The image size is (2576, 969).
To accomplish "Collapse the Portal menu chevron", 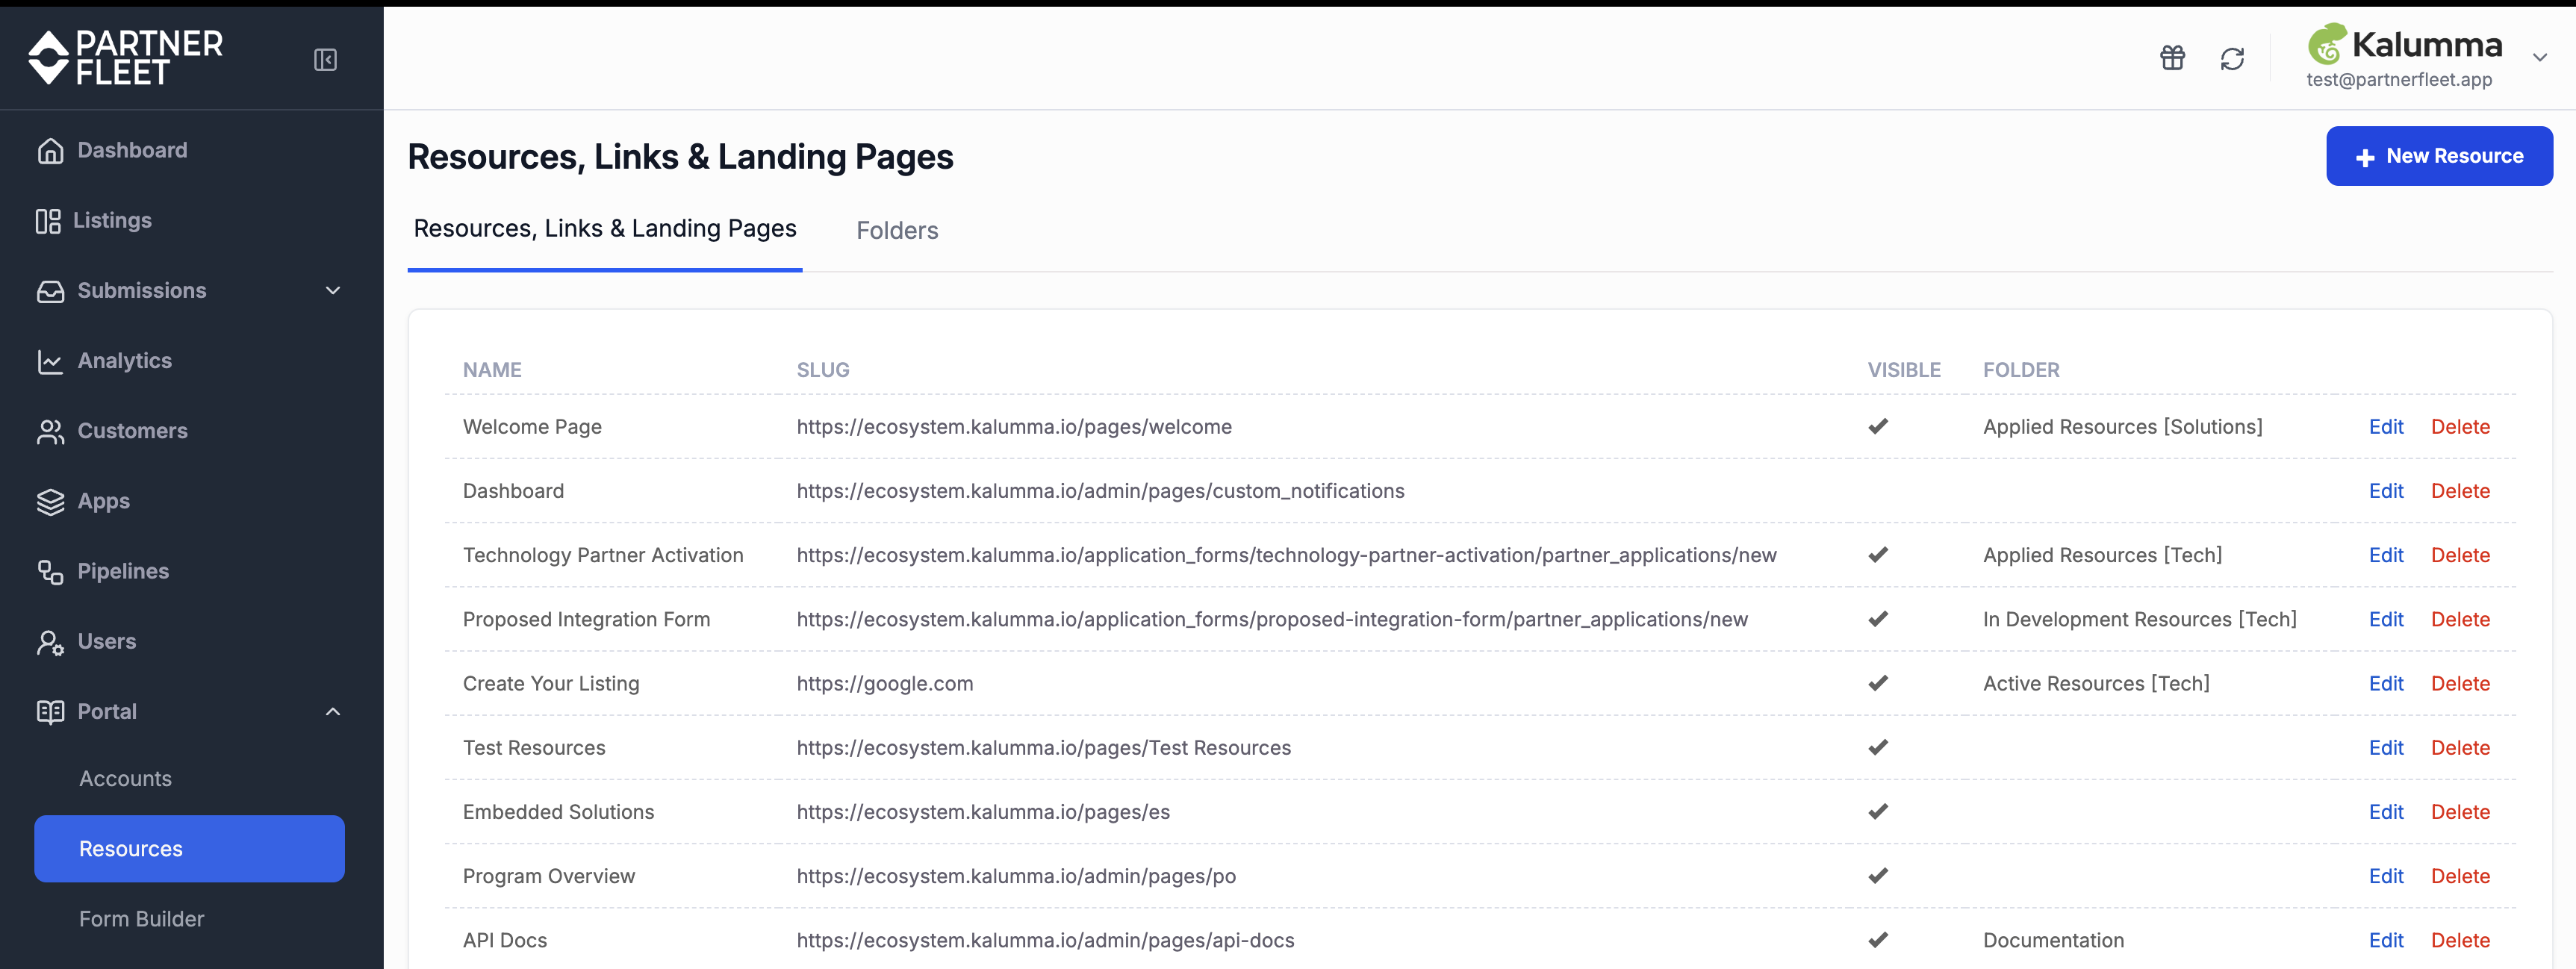I will [333, 712].
